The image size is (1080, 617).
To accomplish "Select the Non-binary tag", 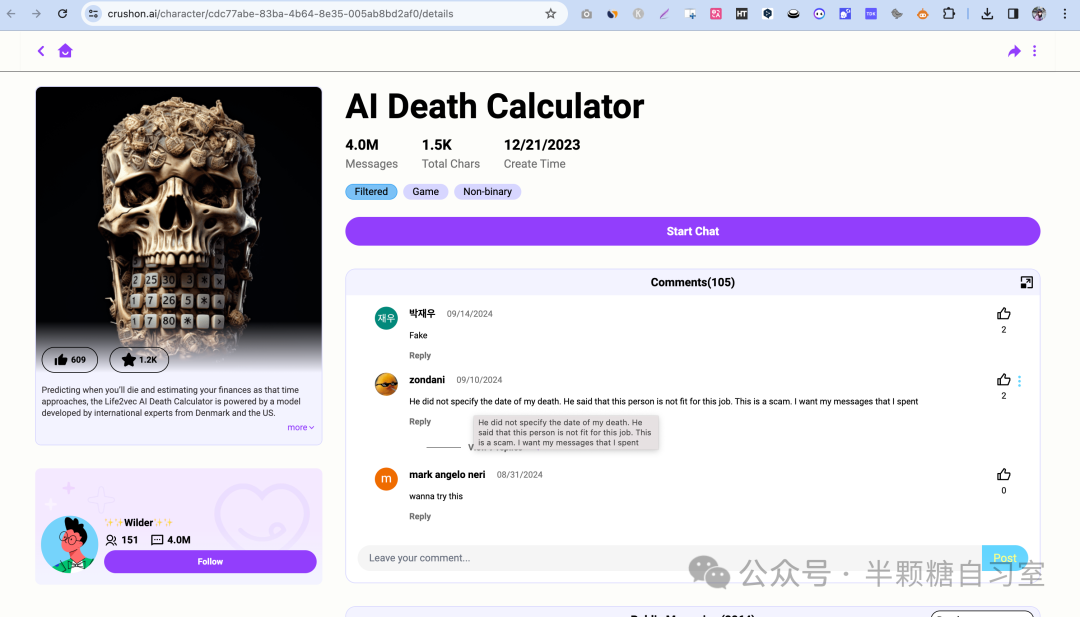I will (488, 191).
